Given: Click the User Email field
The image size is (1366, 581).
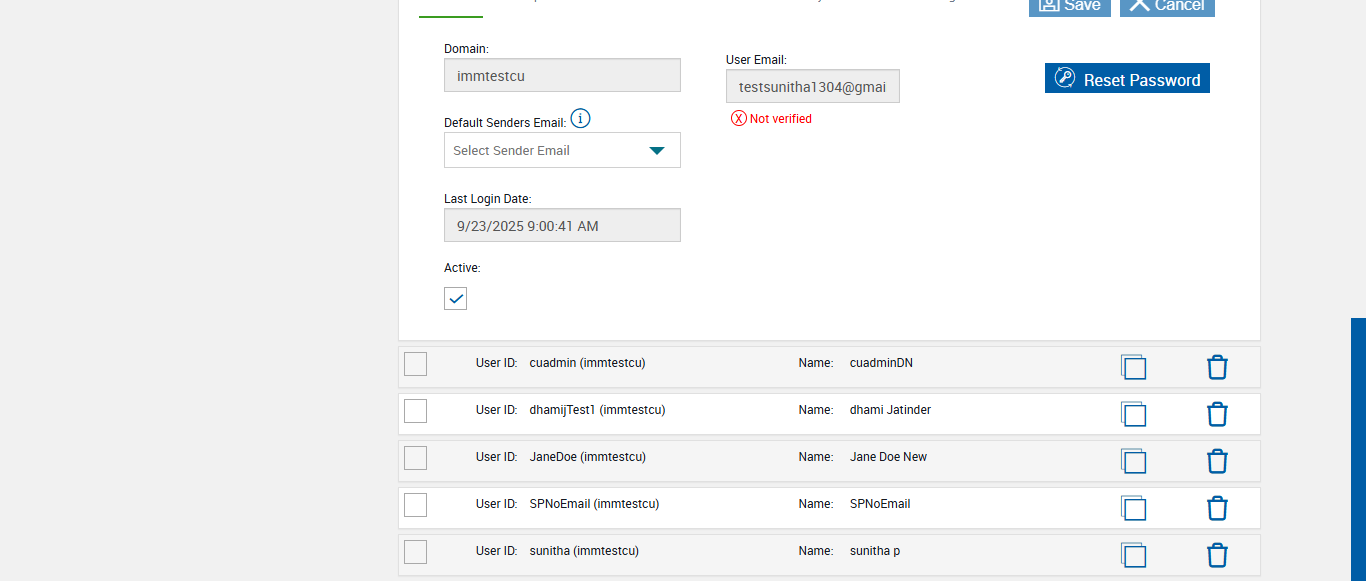Looking at the screenshot, I should (x=812, y=87).
